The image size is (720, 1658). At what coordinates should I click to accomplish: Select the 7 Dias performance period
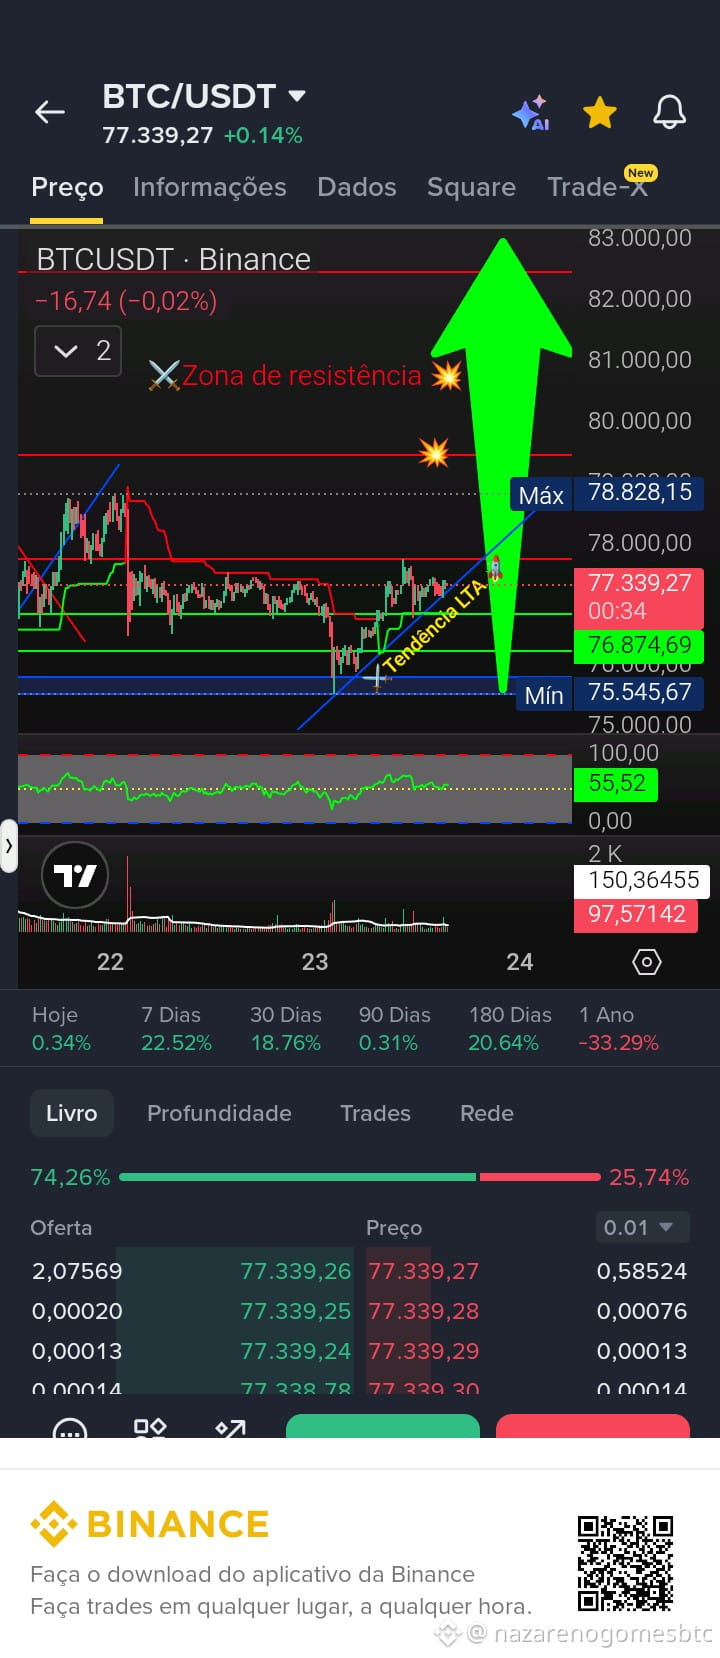[x=176, y=1029]
